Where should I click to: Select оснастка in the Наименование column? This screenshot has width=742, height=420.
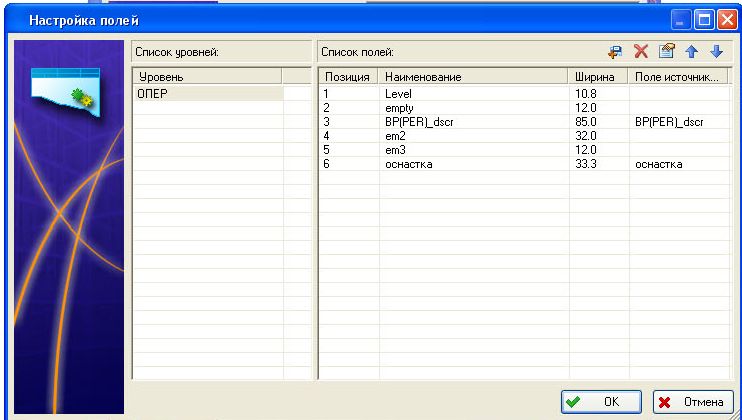pyautogui.click(x=409, y=164)
